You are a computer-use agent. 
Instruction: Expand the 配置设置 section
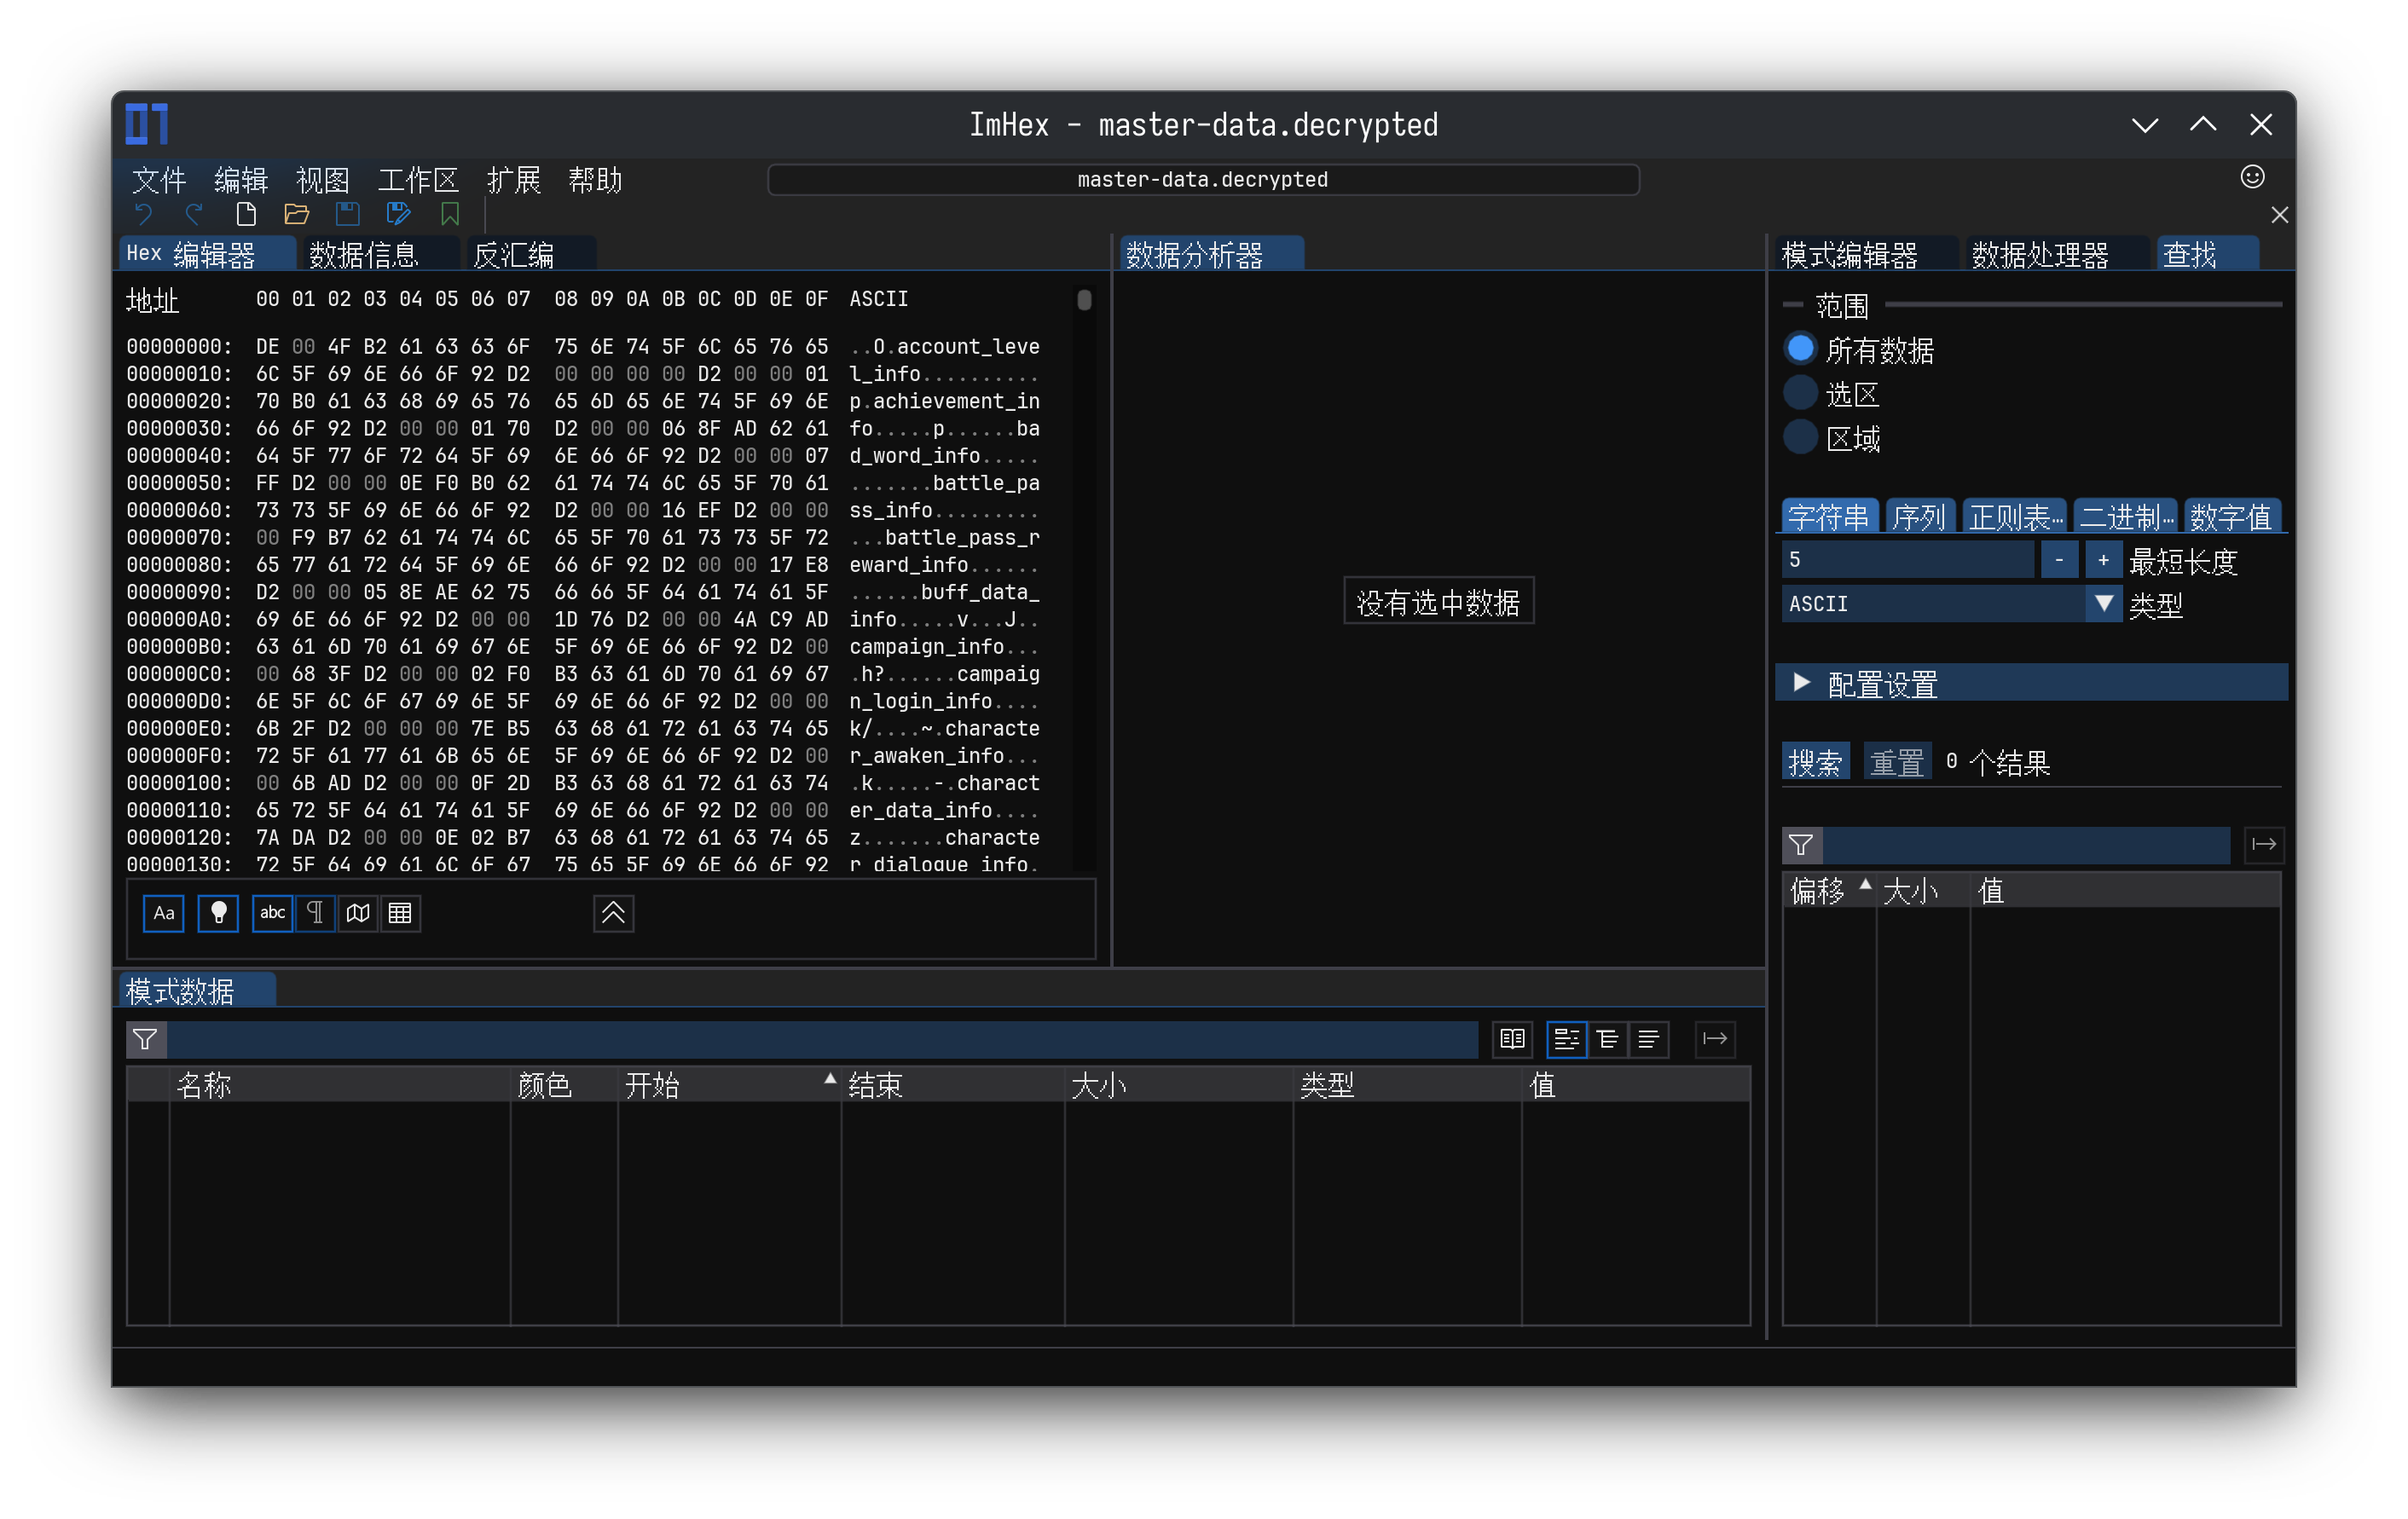tap(2031, 684)
